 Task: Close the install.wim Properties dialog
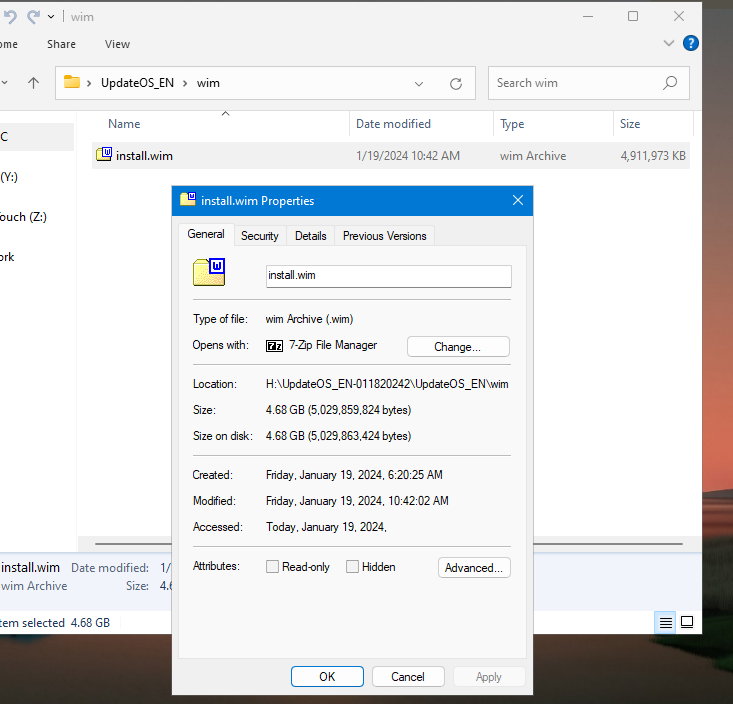click(517, 201)
